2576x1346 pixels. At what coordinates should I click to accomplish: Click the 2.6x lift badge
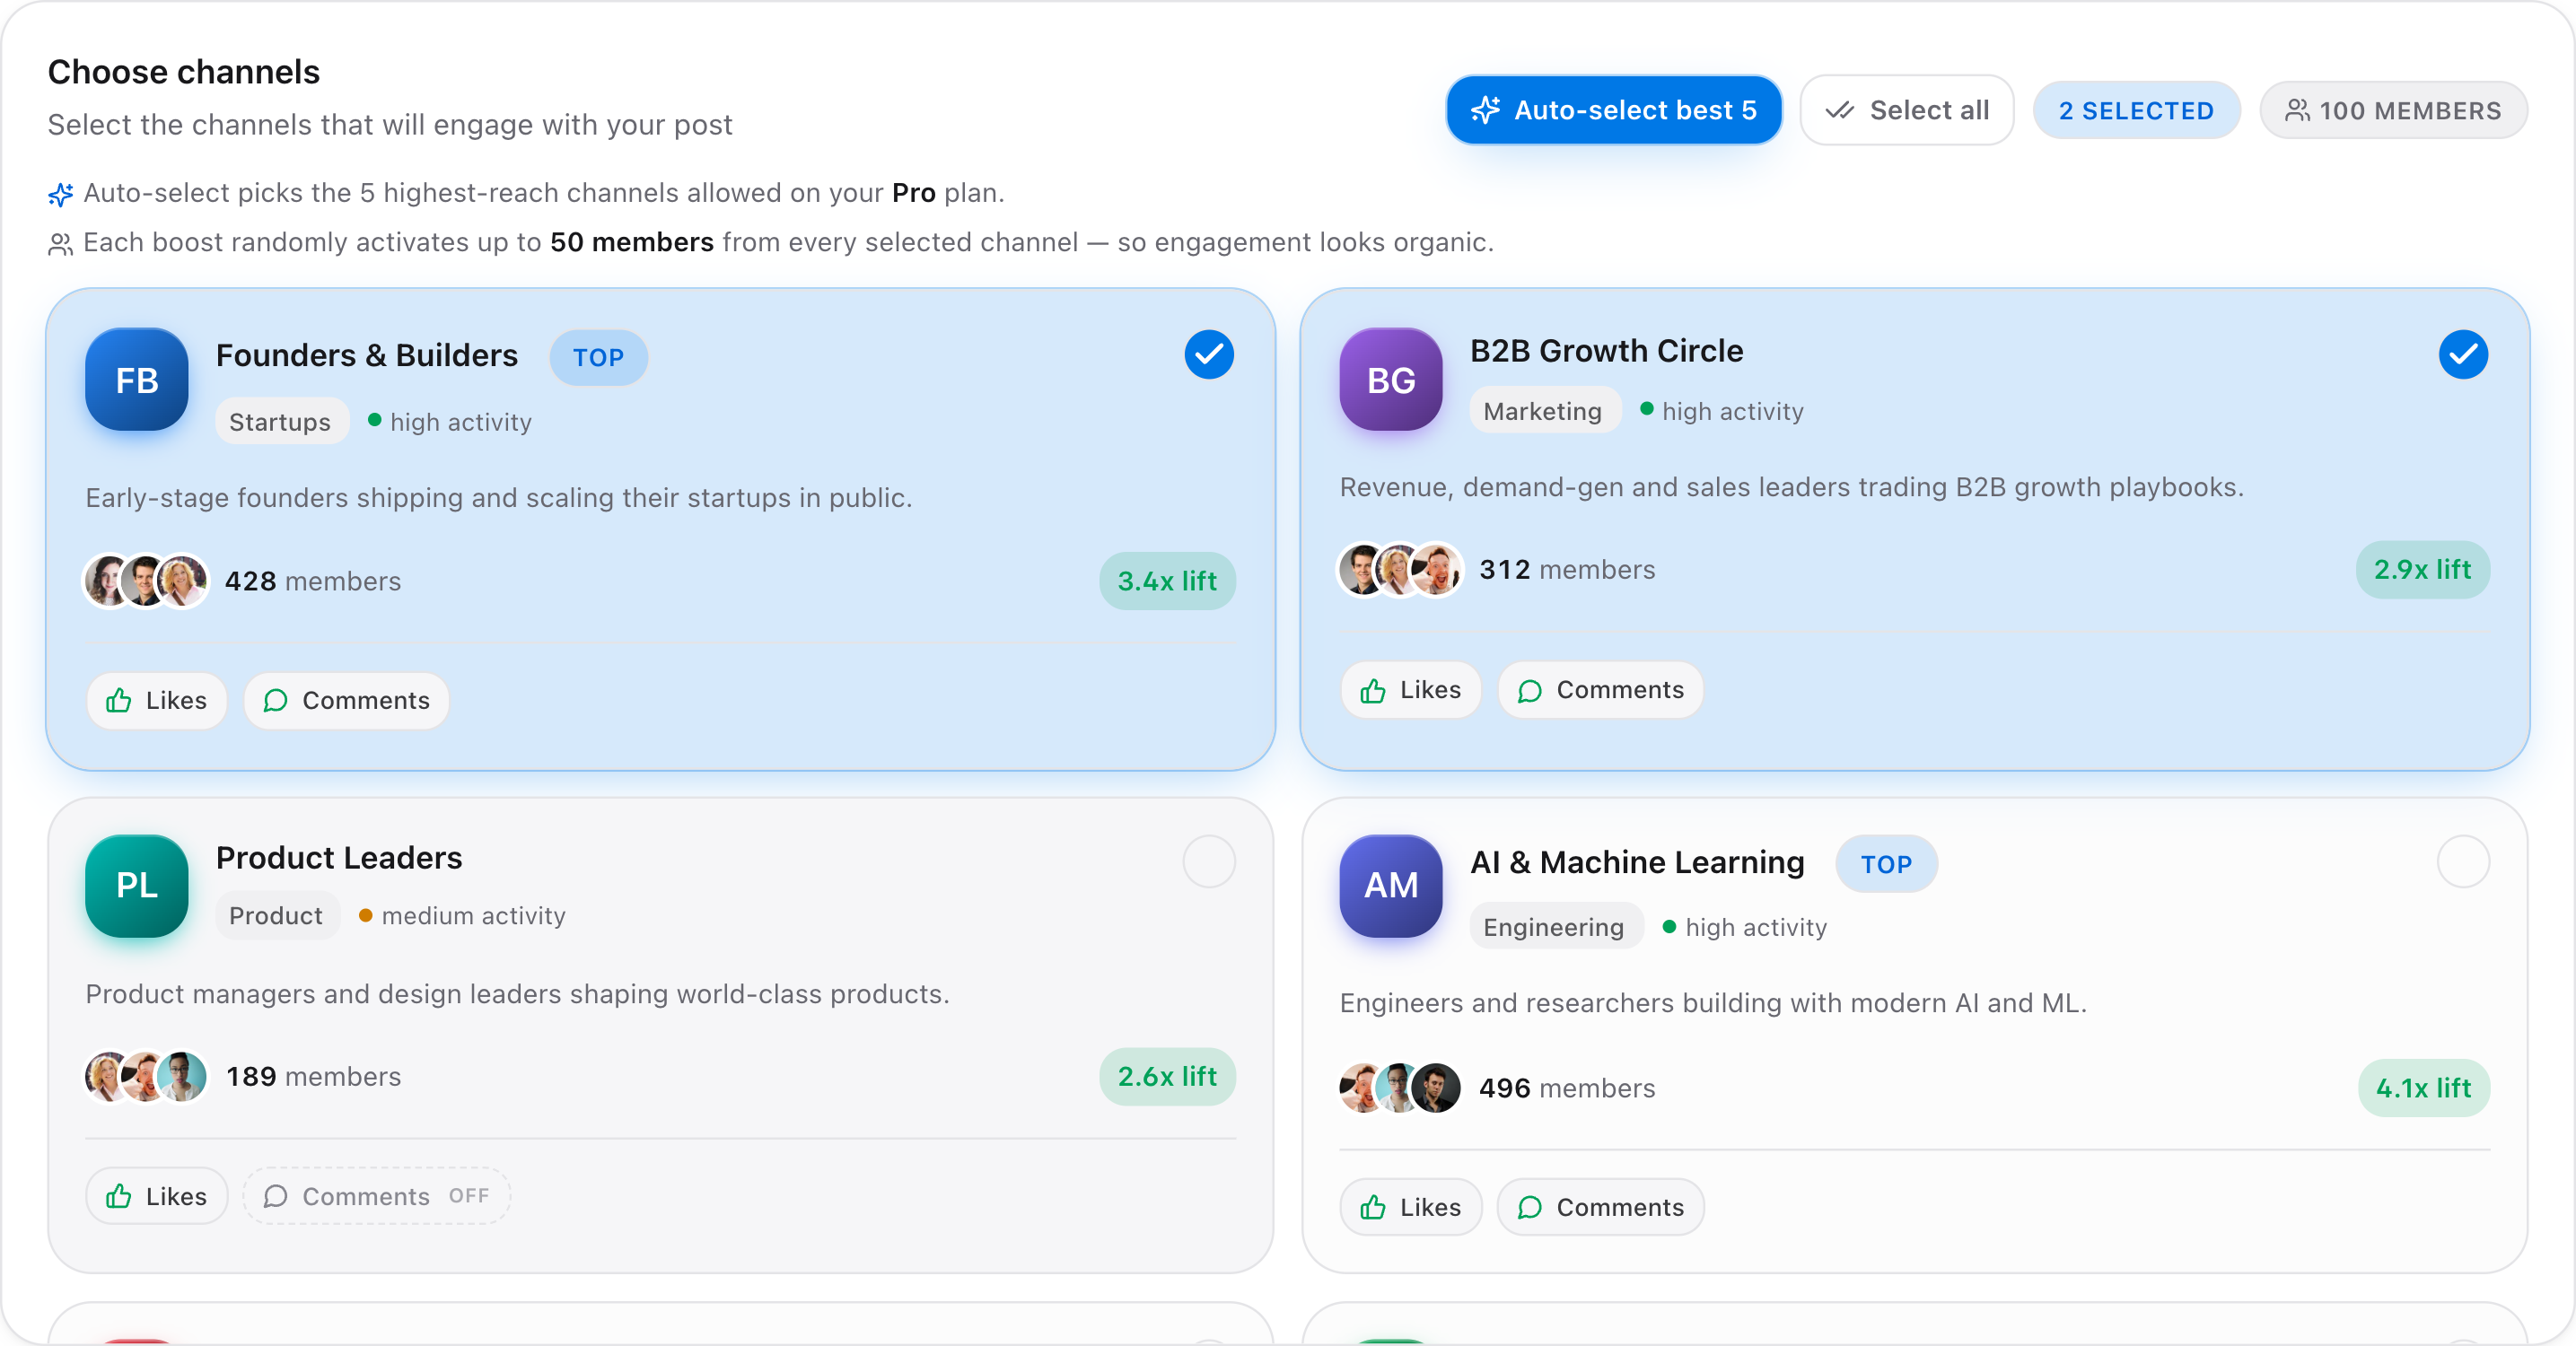pyautogui.click(x=1167, y=1077)
